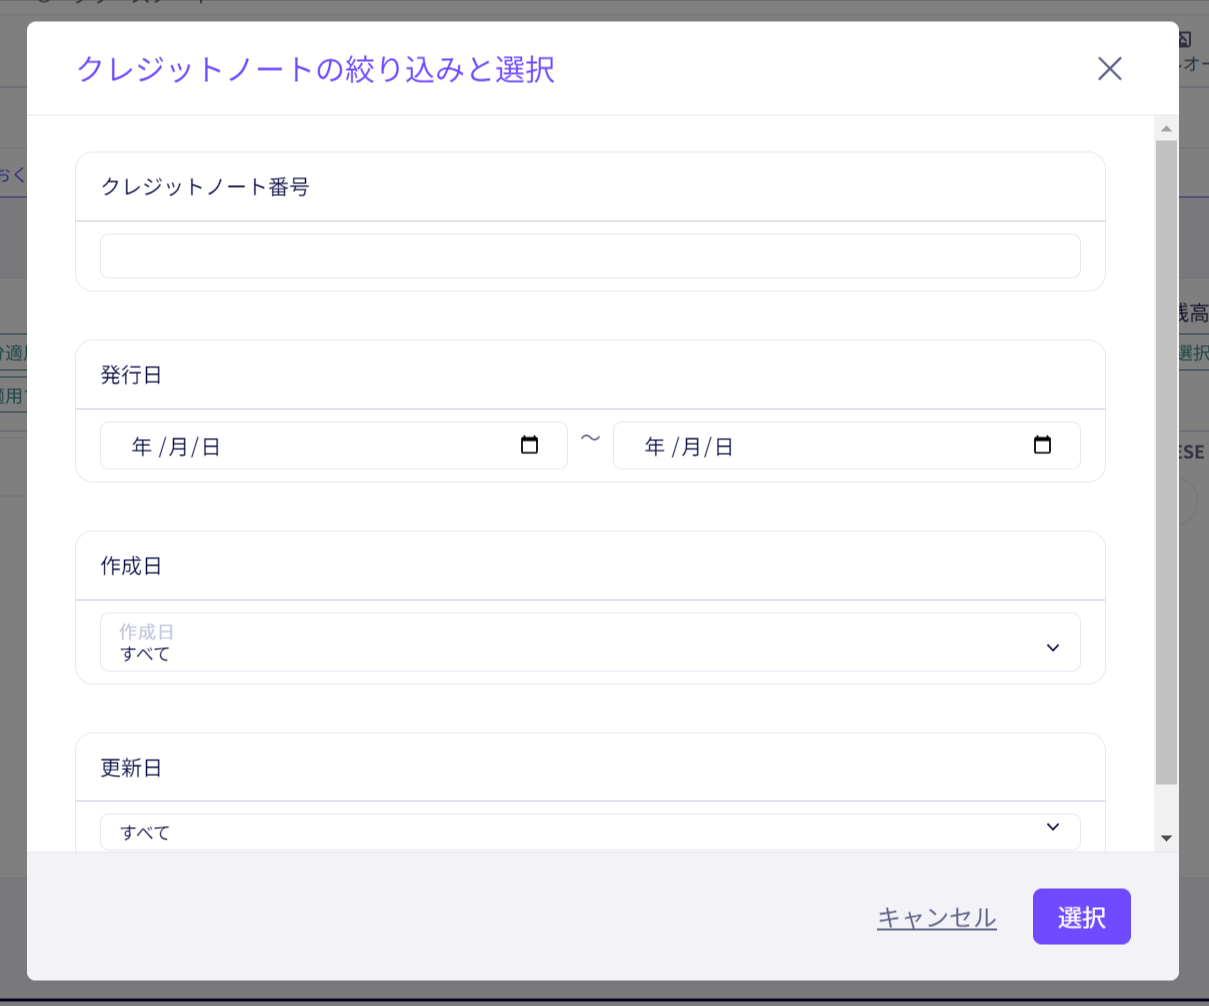Close the クレジットノートの絞り込みと選択 dialog
This screenshot has height=1006, width=1209.
point(1110,69)
